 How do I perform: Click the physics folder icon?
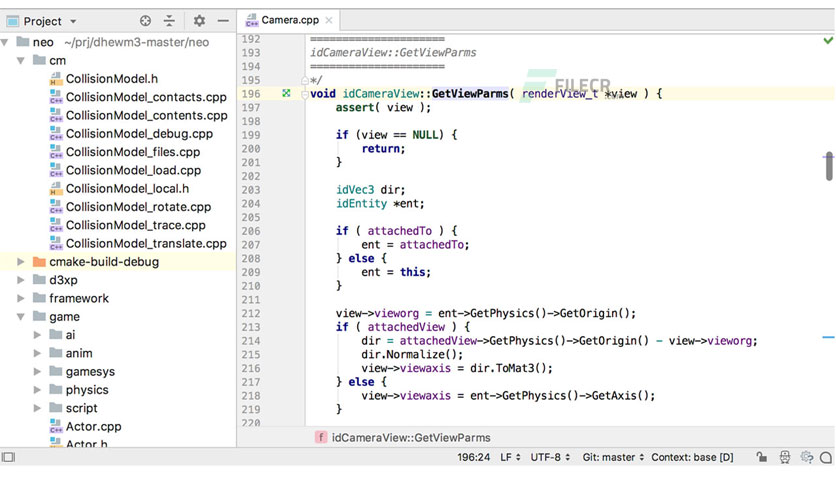pos(55,390)
